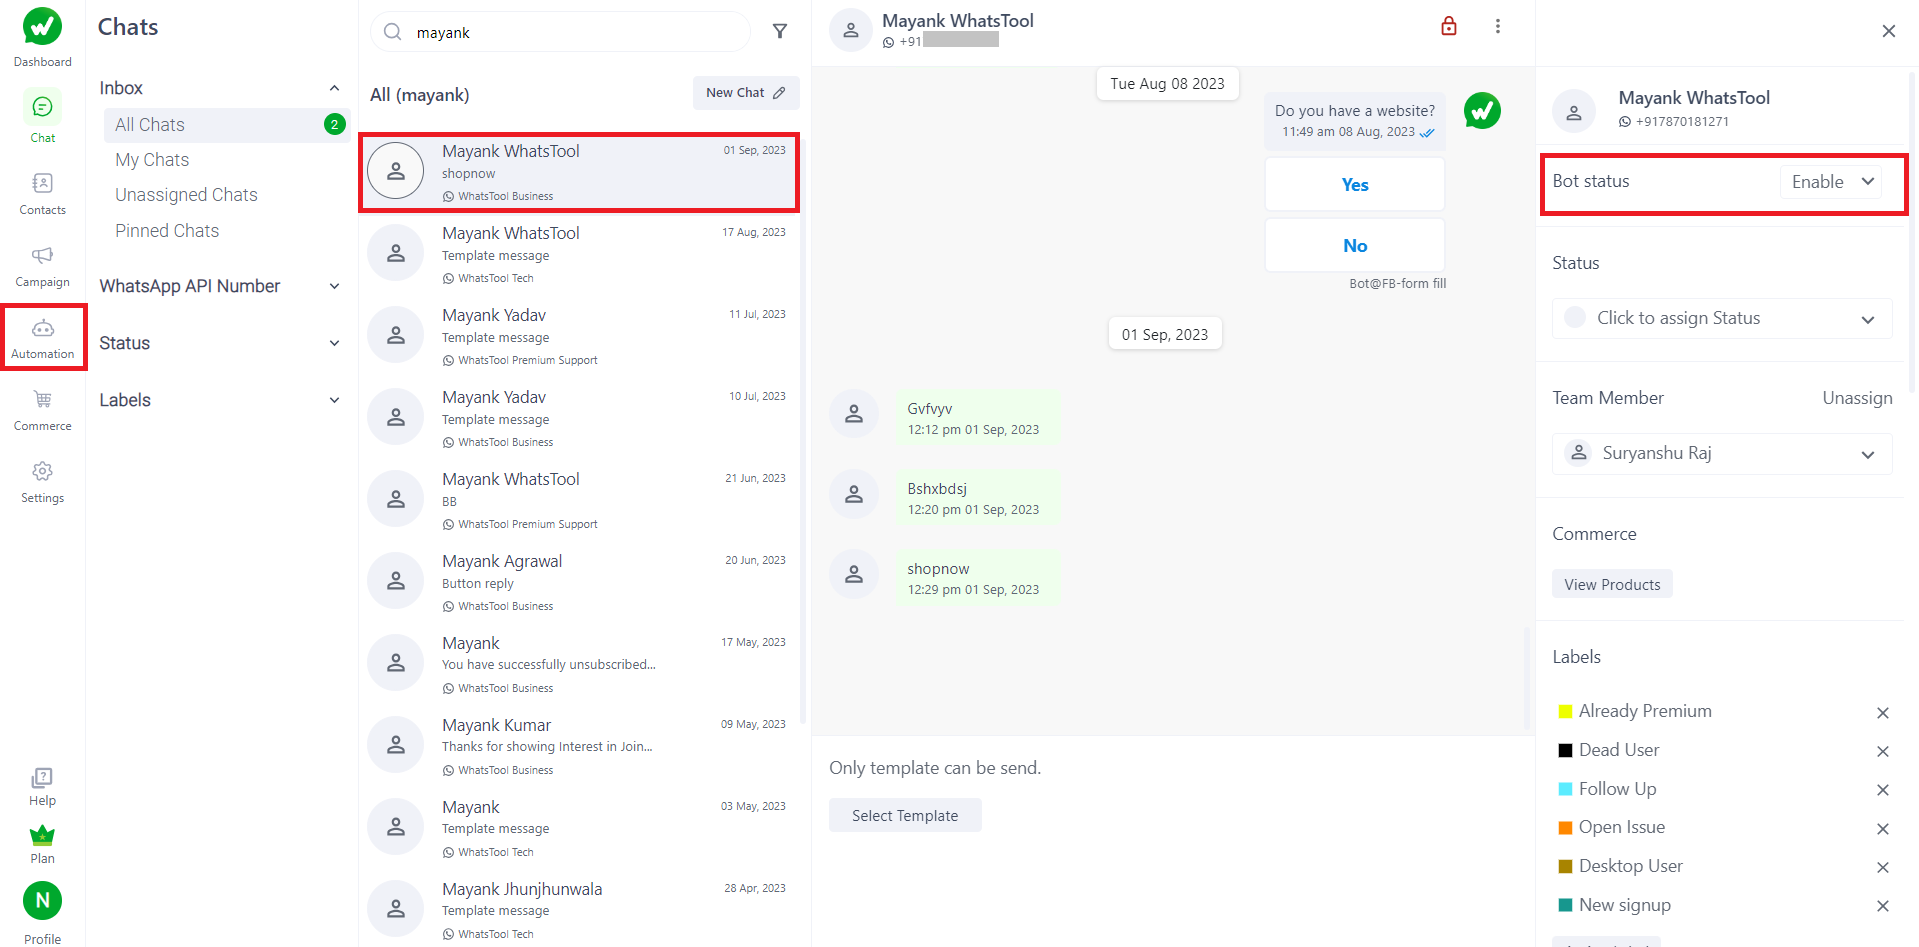
Task: Select Unassigned Chats inbox item
Action: tap(186, 195)
